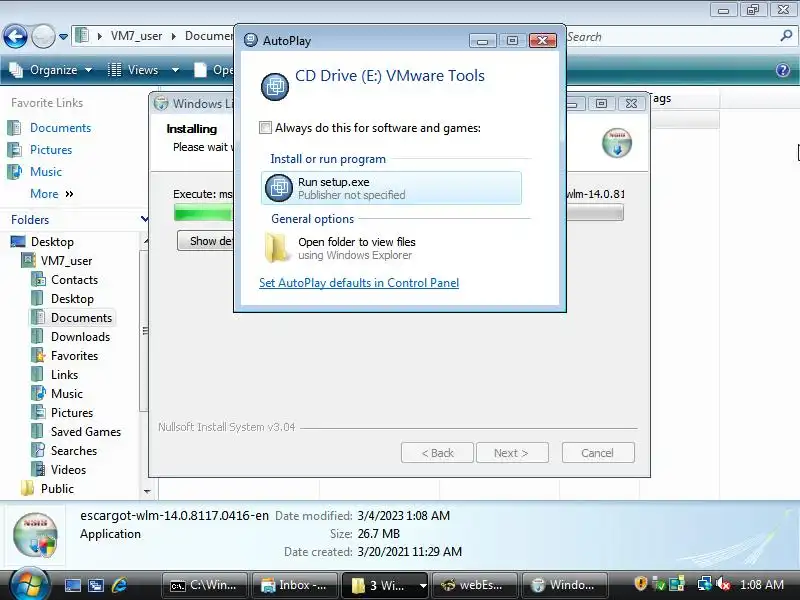The height and width of the screenshot is (600, 800).
Task: Open Music in Favorite Links
Action: point(45,172)
